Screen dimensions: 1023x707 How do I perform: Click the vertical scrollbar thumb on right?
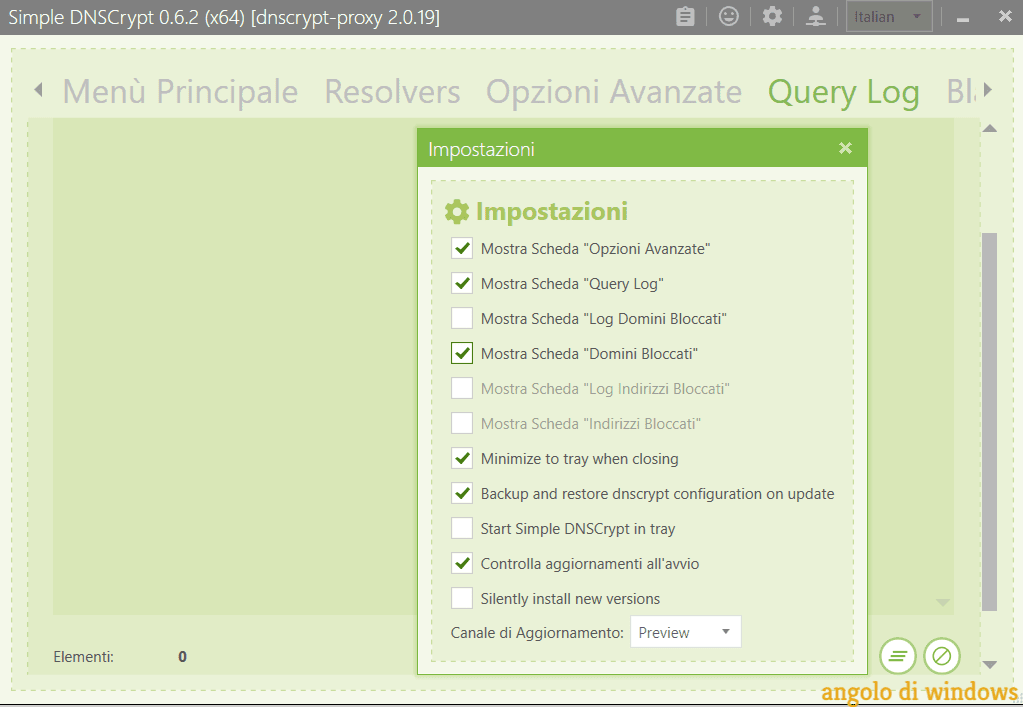tap(989, 420)
